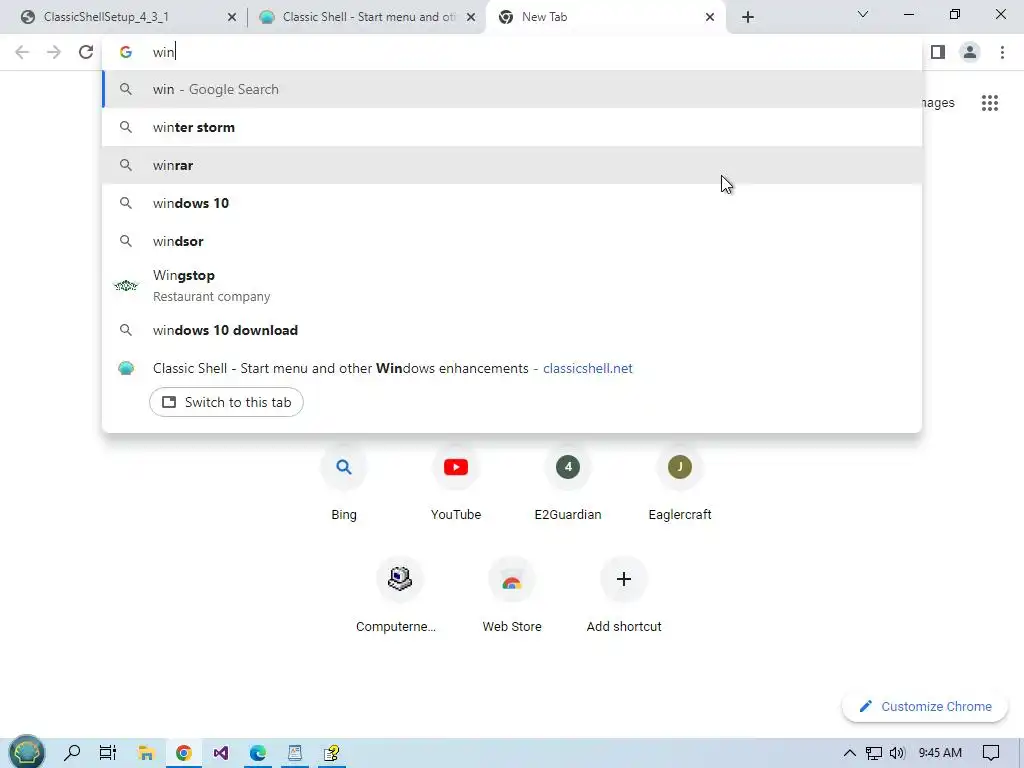Pick the 'windows 10' suggestion
1024x768 pixels.
pyautogui.click(x=513, y=203)
